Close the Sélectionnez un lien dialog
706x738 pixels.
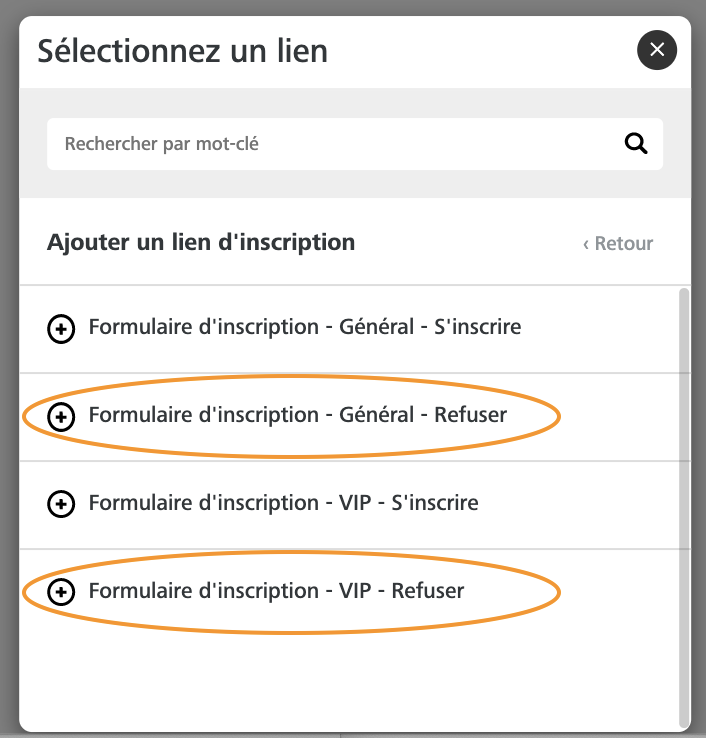click(x=657, y=50)
